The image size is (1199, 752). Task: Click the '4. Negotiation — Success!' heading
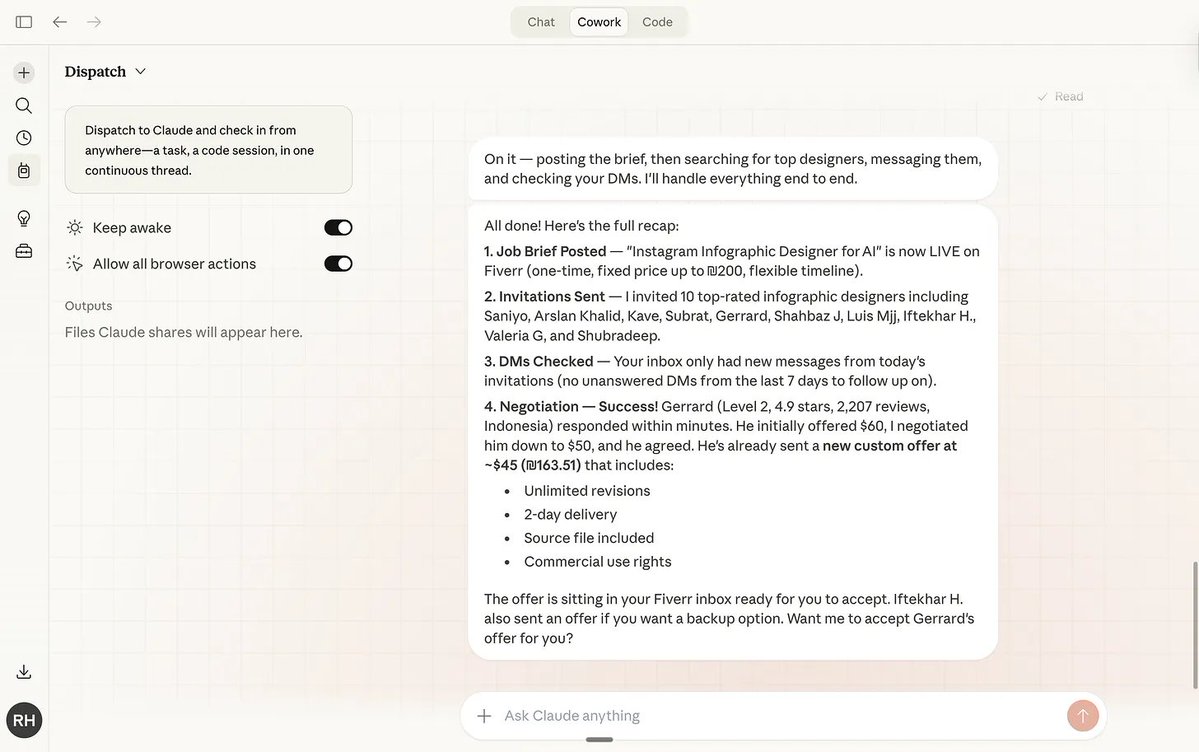[571, 406]
